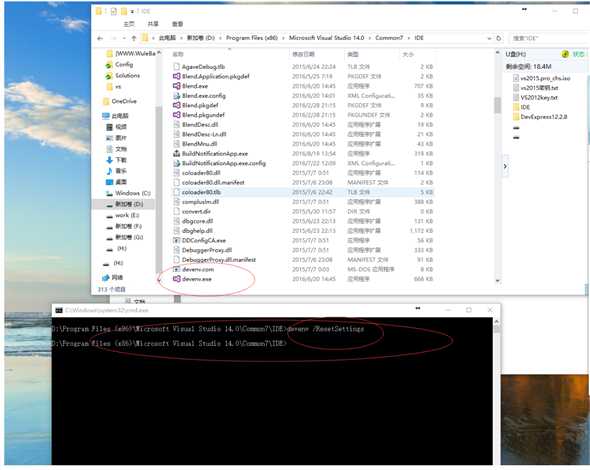Sort by the size column header
Image resolution: width=590 pixels, height=470 pixels.
click(x=408, y=55)
